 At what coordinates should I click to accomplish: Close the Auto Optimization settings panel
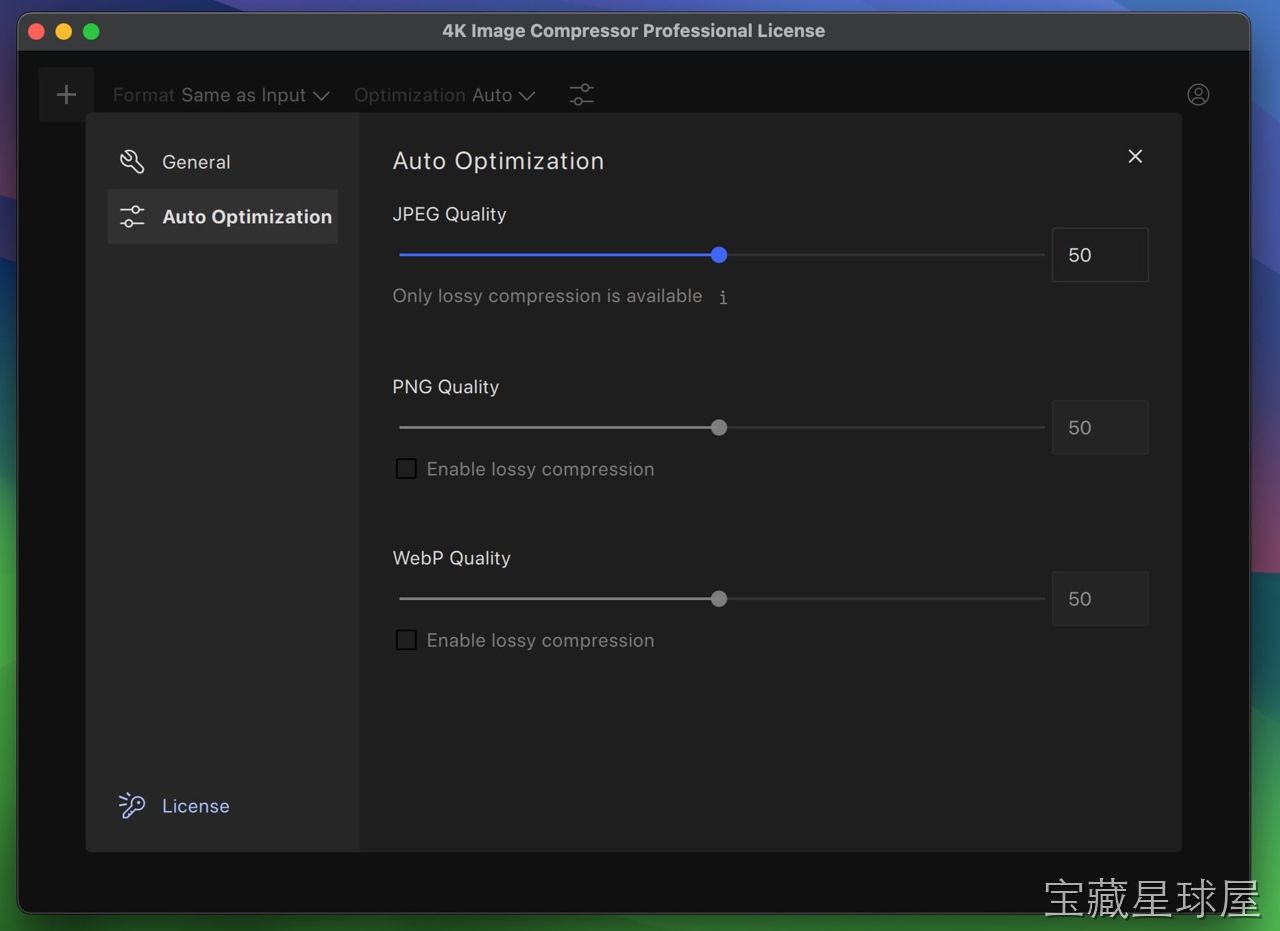pyautogui.click(x=1135, y=156)
